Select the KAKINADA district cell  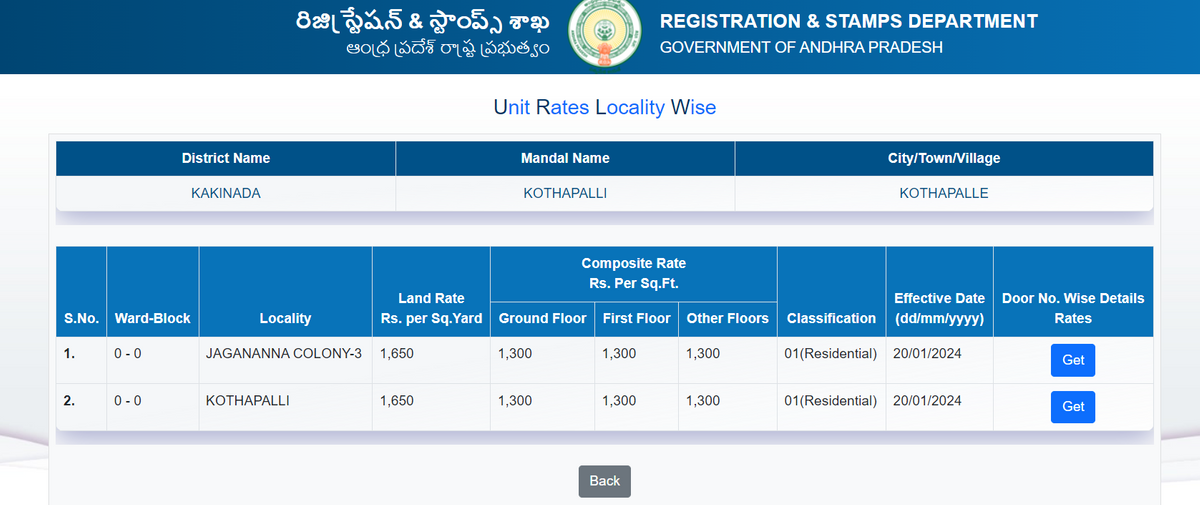(226, 193)
